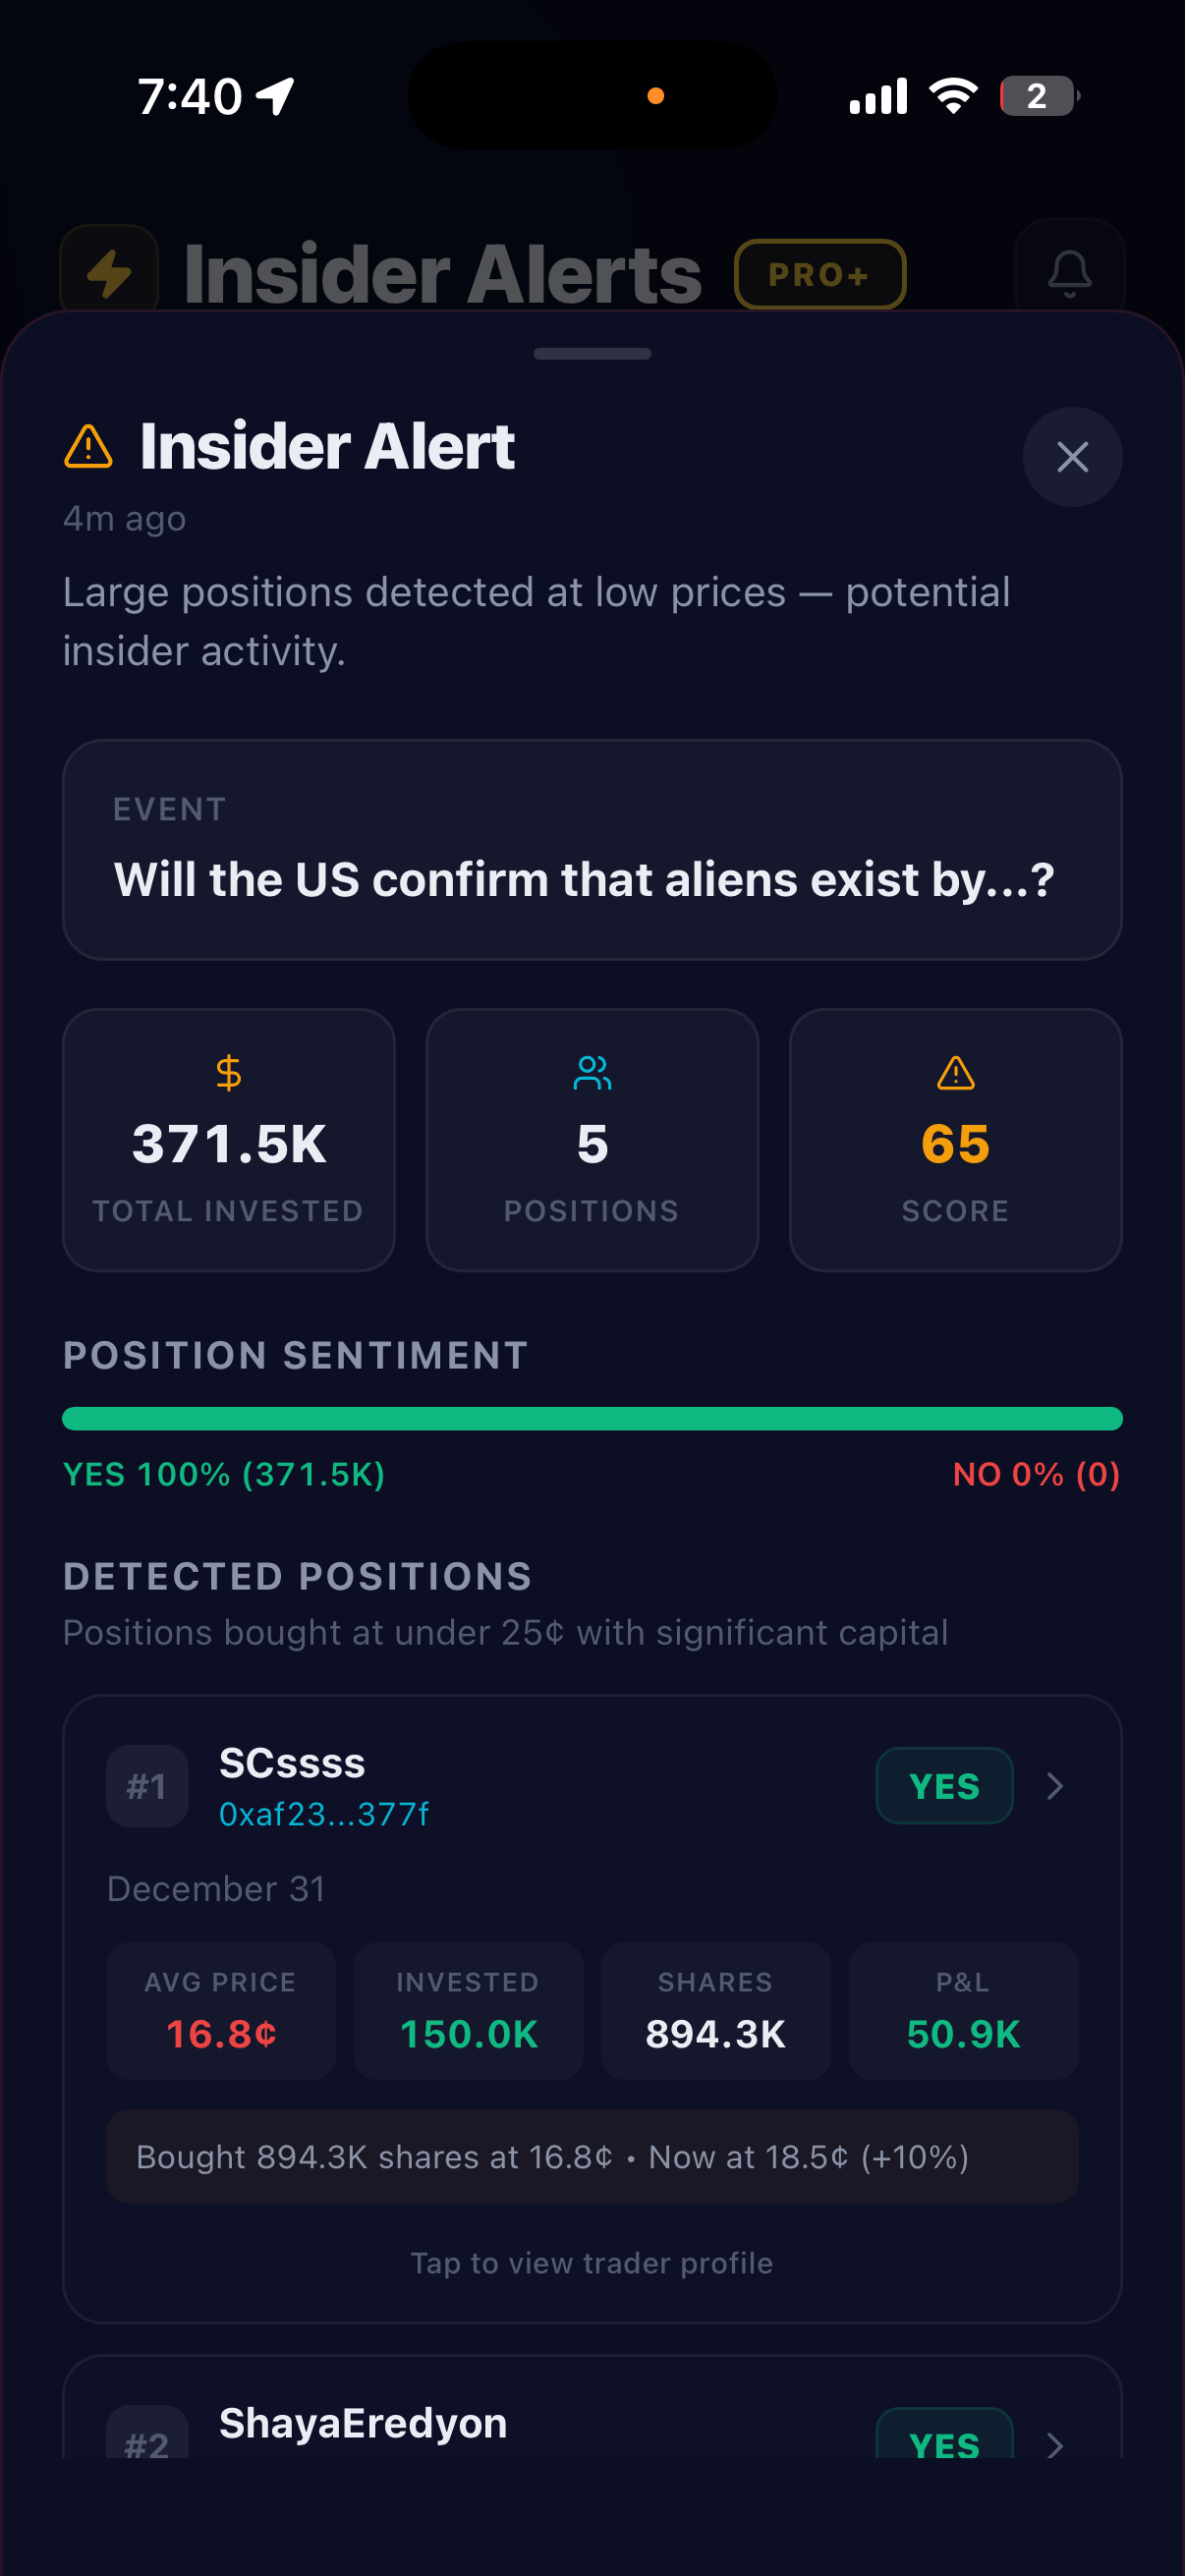Click the green YES sentiment bar
This screenshot has width=1185, height=2576.
[x=592, y=1418]
